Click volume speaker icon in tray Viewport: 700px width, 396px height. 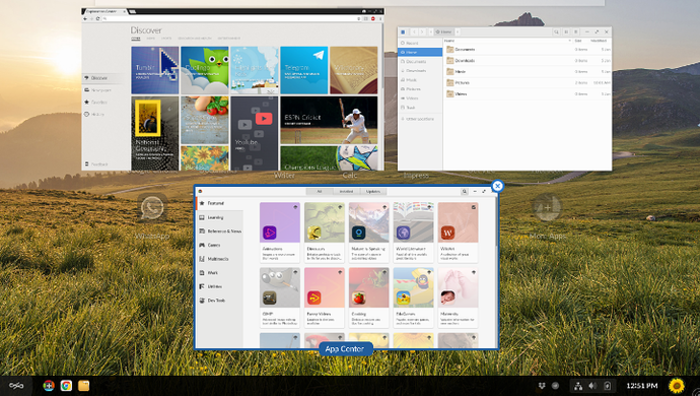click(x=592, y=386)
